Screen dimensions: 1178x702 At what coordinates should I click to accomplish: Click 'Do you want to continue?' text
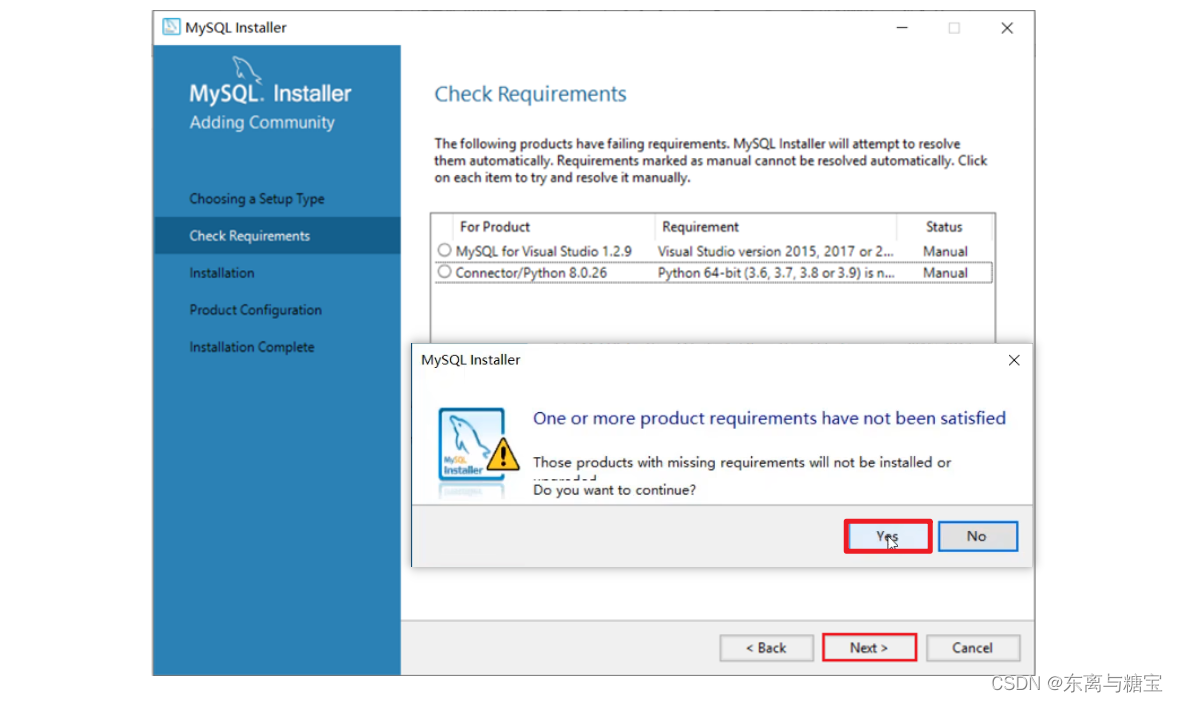coord(615,490)
